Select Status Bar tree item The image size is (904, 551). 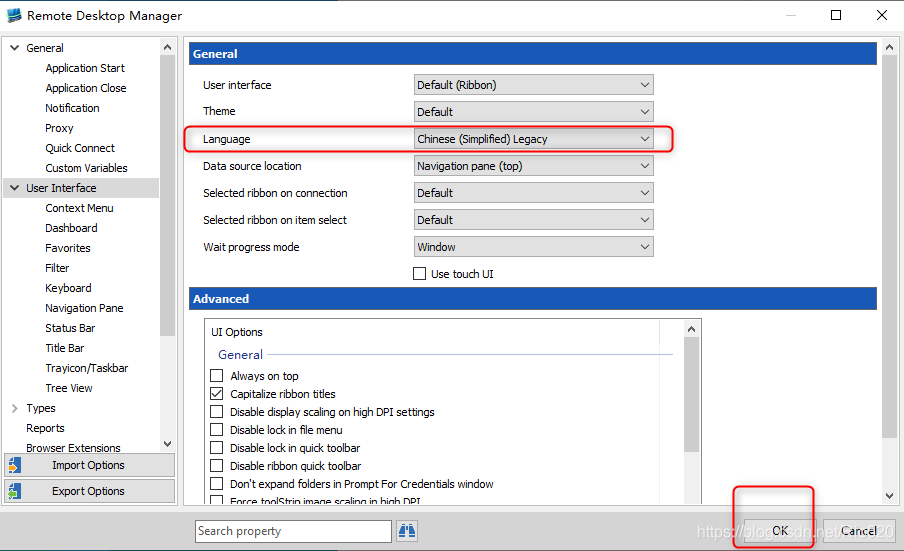tap(70, 328)
